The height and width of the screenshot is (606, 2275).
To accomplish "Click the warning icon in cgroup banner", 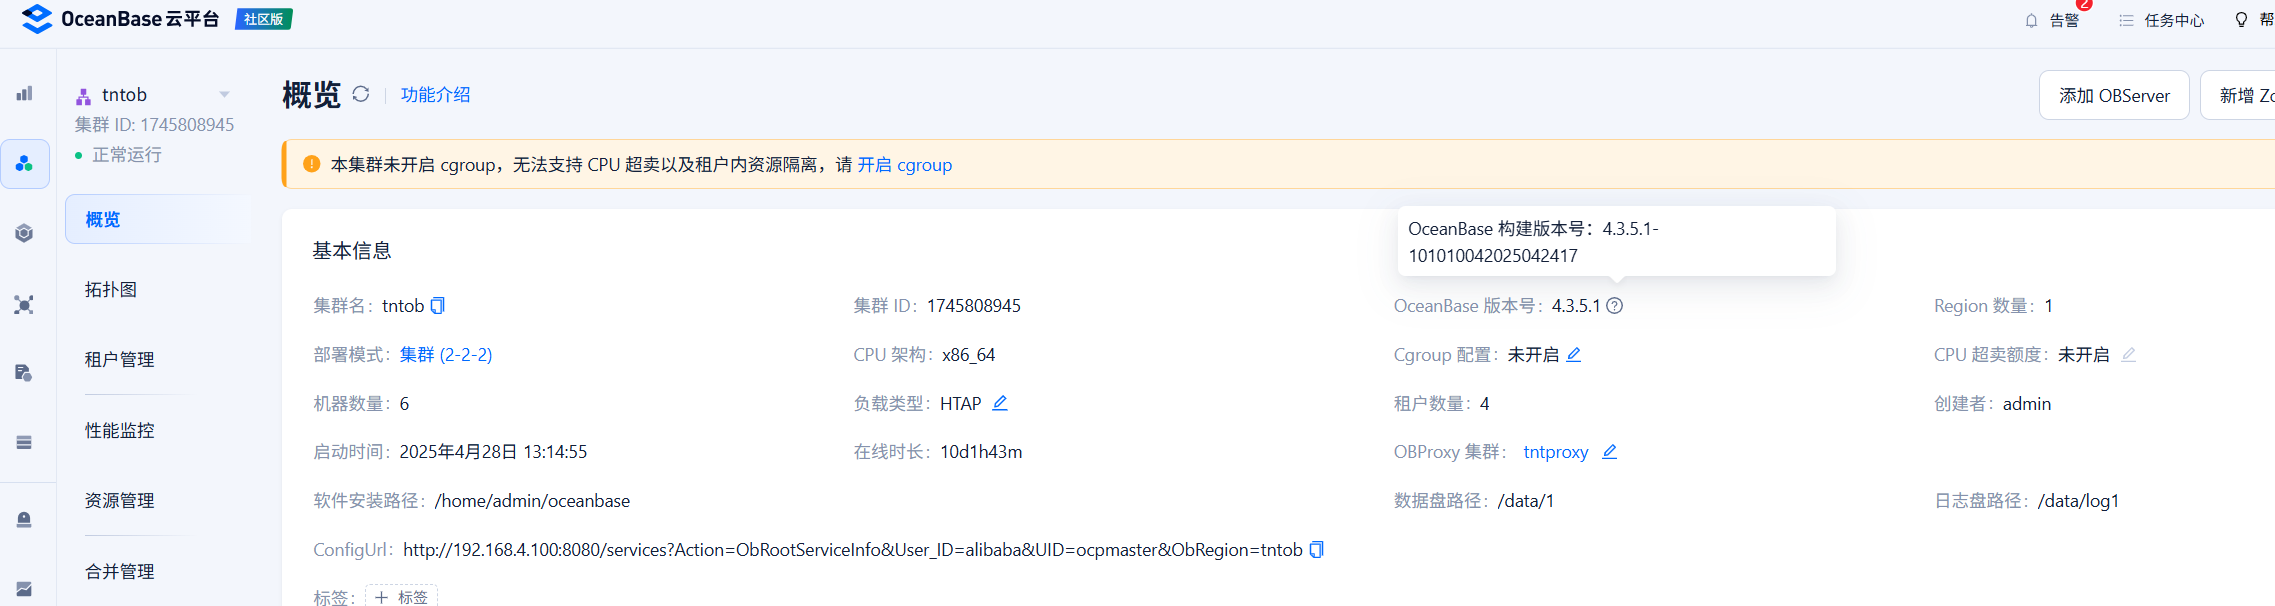I will 311,164.
